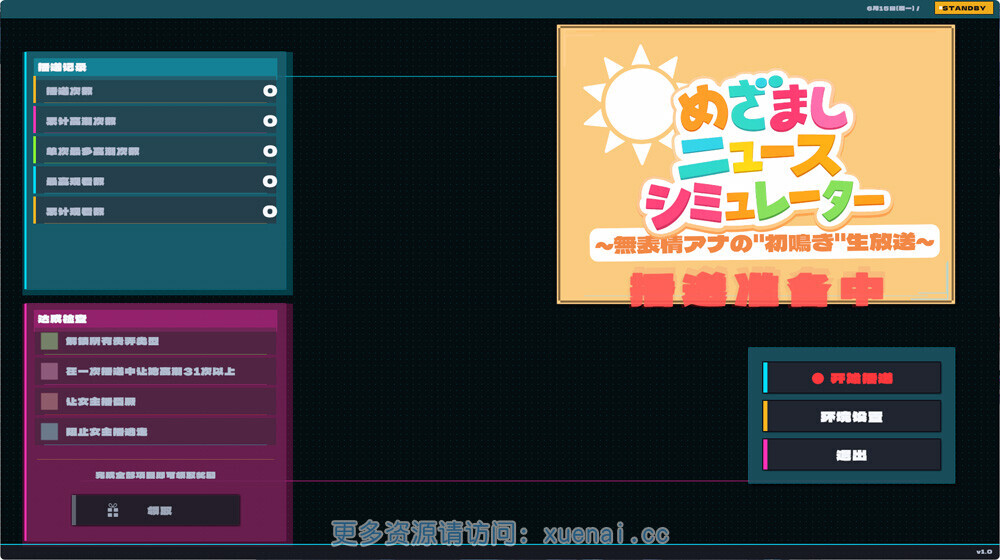Click the 播送记录 panel header
This screenshot has height=560, width=1000.
pyautogui.click(x=156, y=67)
